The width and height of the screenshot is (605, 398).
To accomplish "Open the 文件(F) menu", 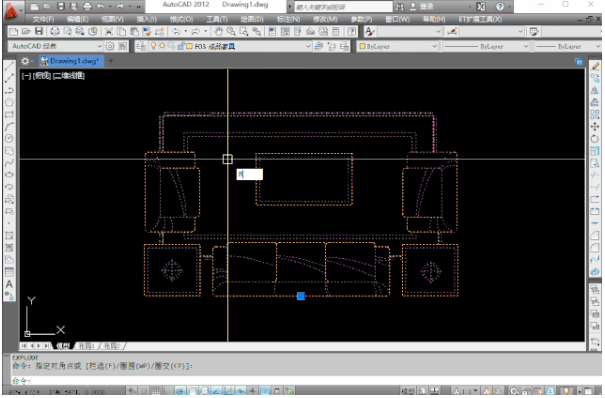I will [43, 19].
